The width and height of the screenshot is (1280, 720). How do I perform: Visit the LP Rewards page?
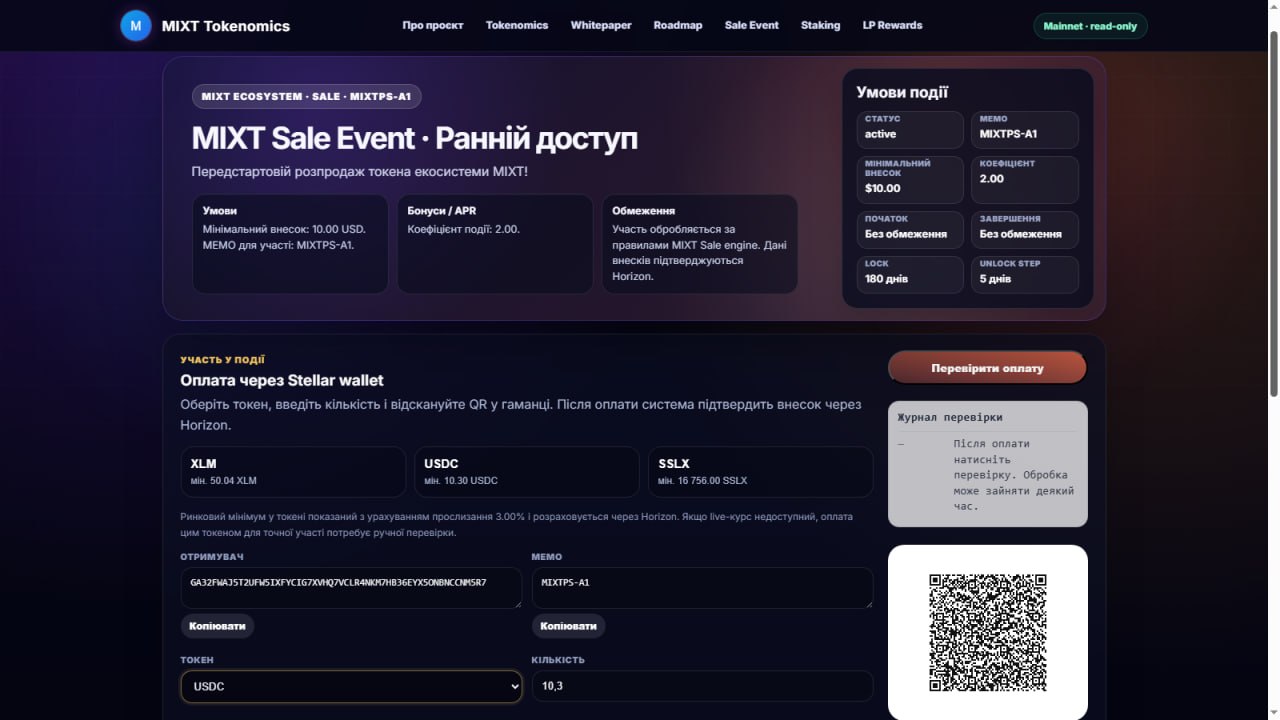(x=893, y=25)
